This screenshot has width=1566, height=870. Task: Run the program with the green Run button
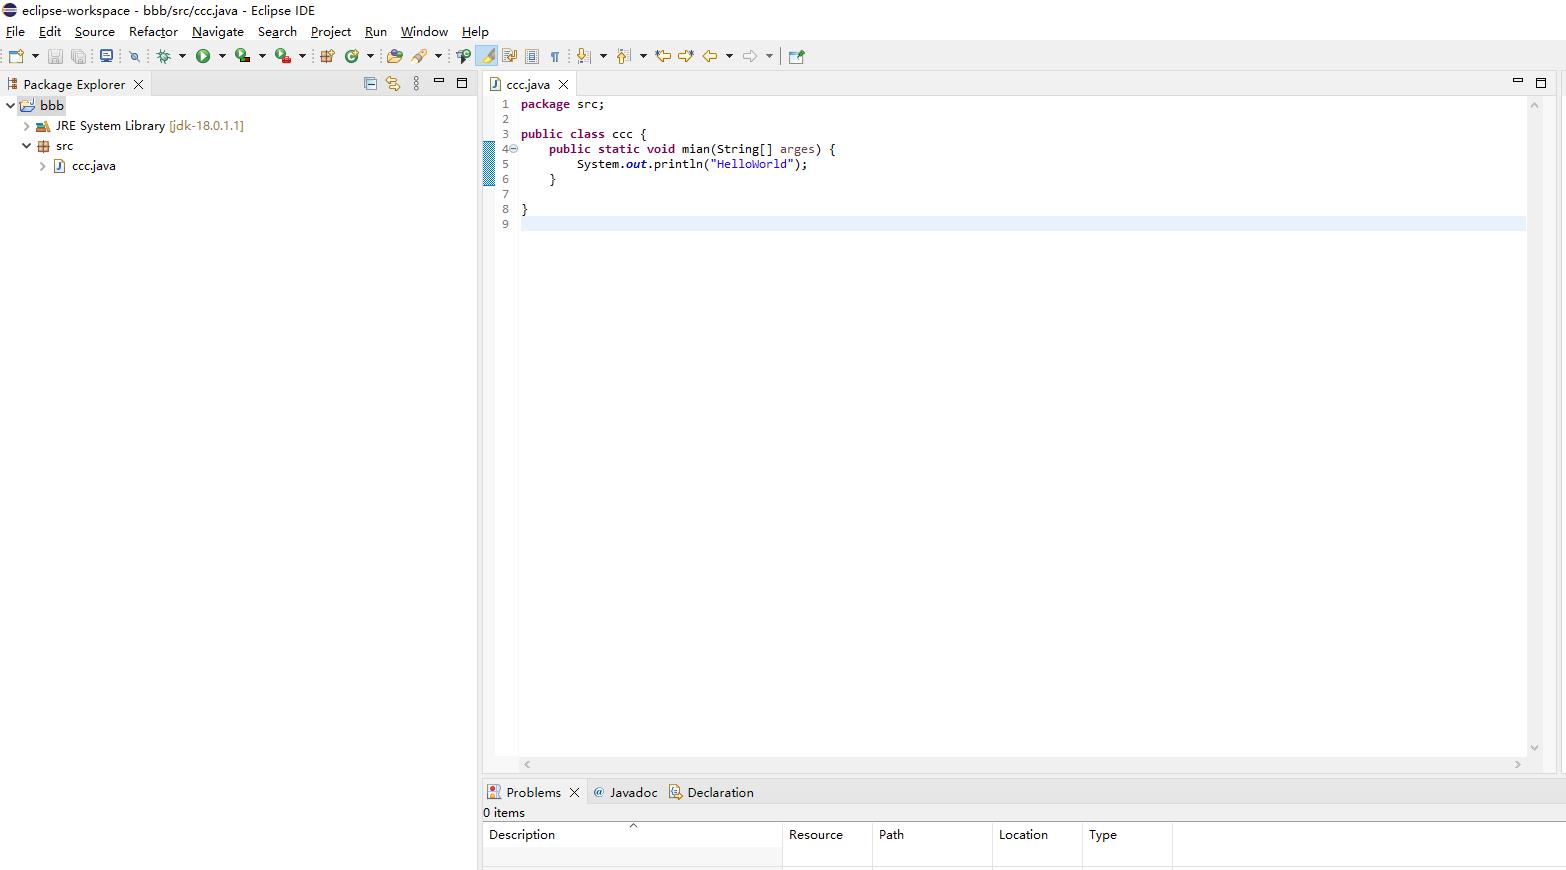pyautogui.click(x=205, y=56)
